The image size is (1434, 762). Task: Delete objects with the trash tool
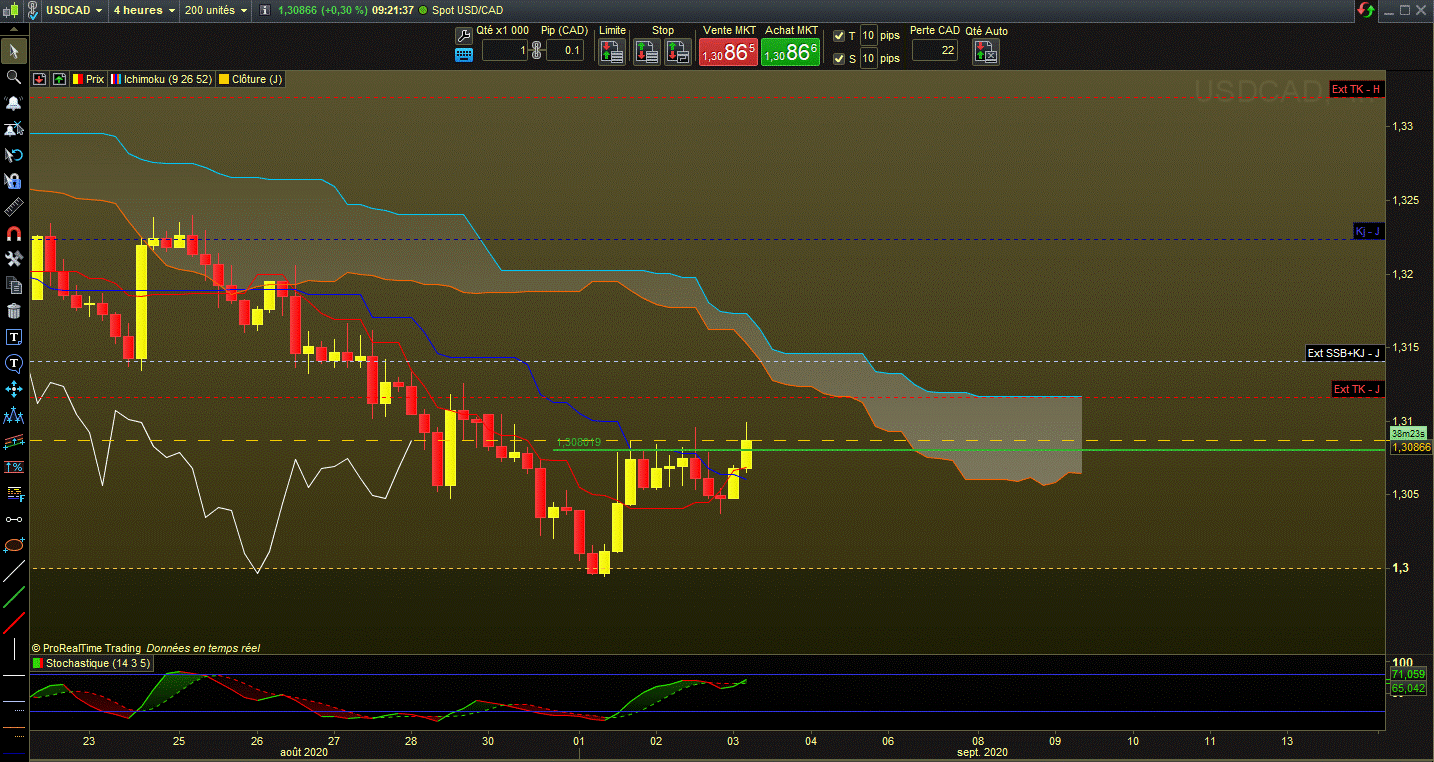pos(14,311)
